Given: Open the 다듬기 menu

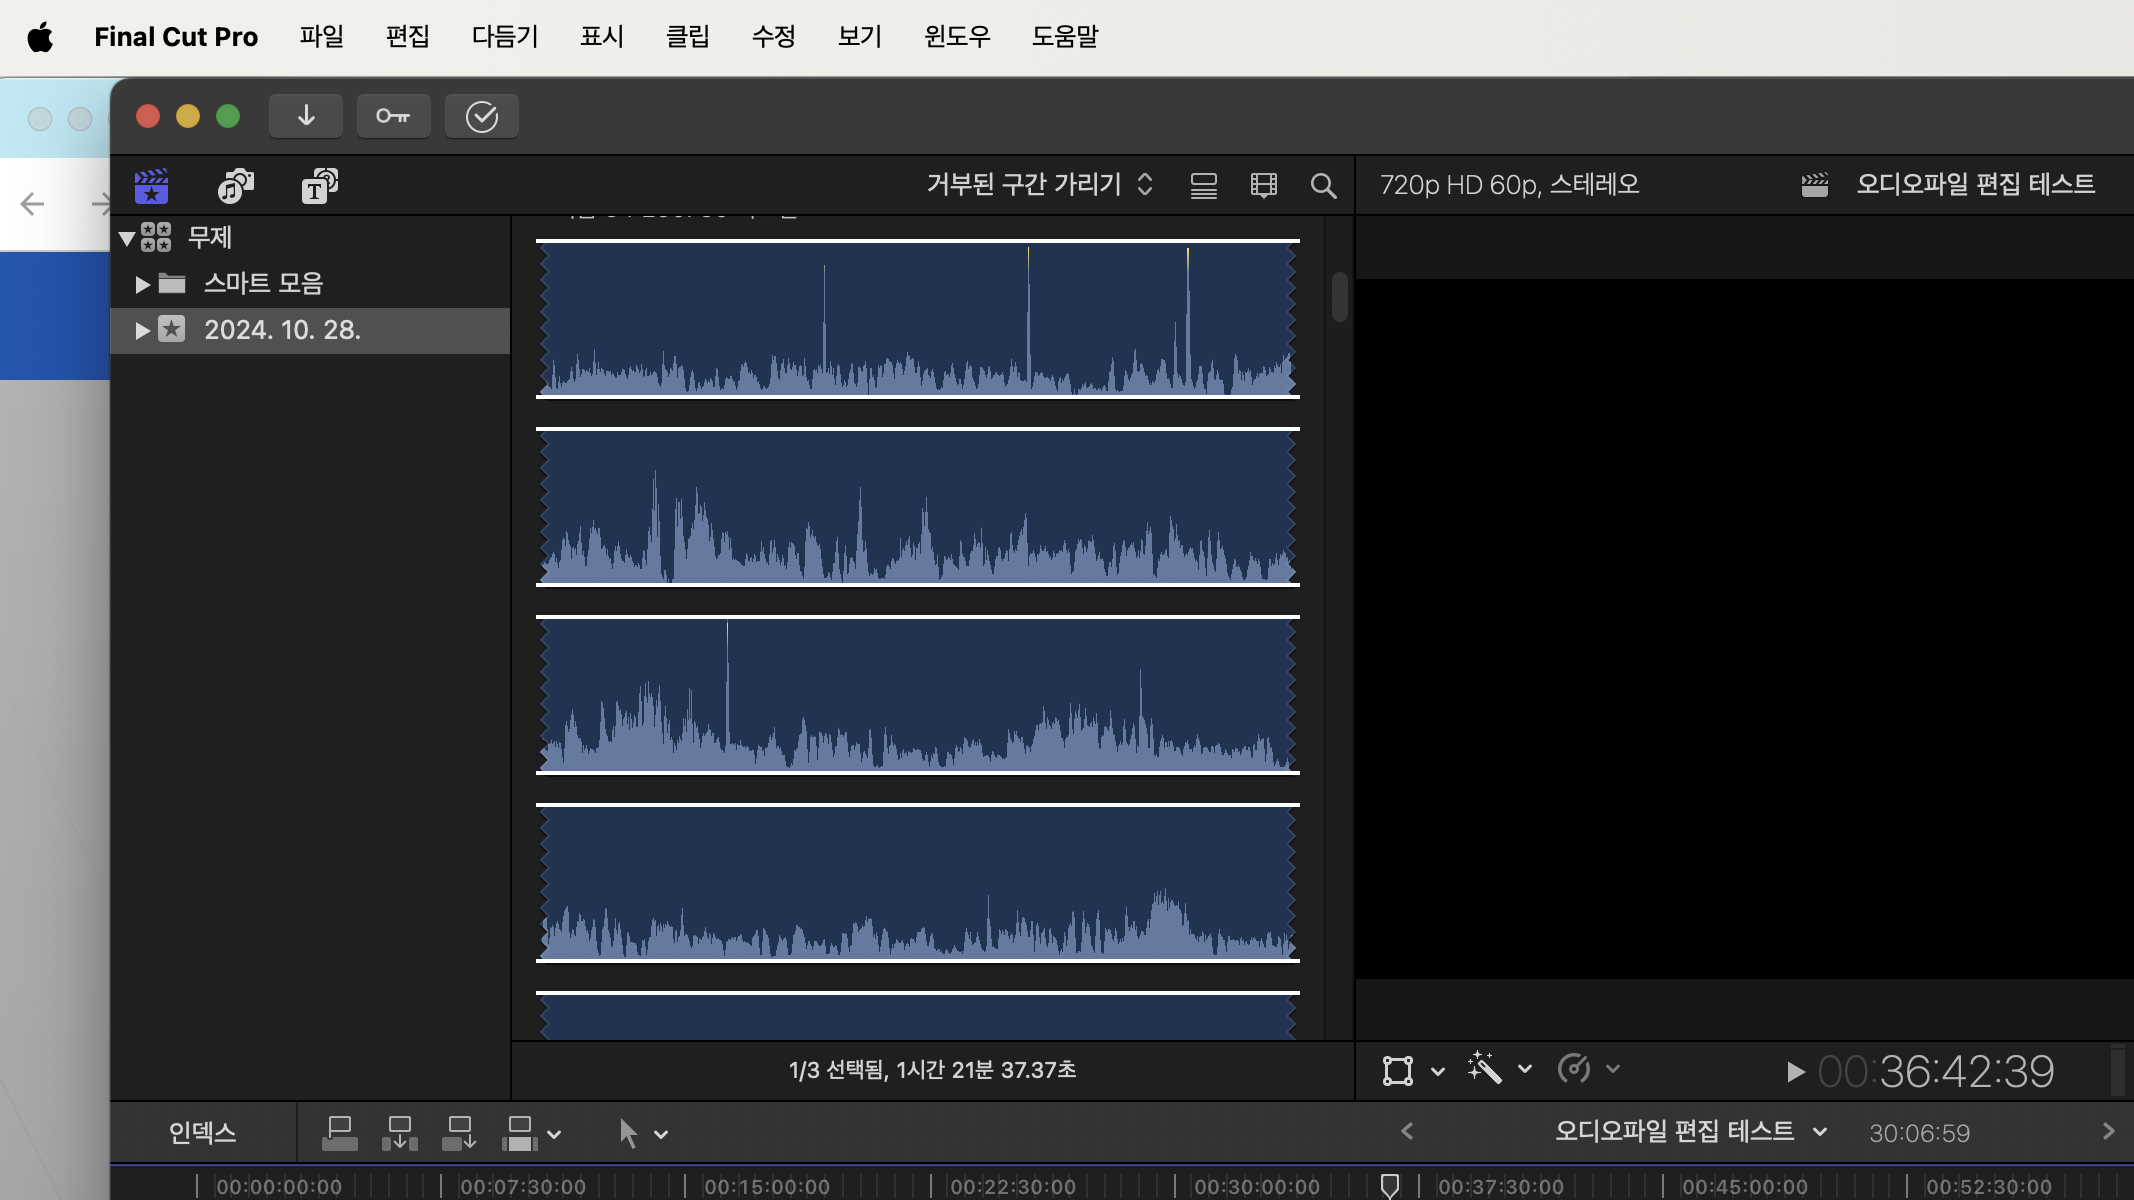Looking at the screenshot, I should (x=505, y=37).
